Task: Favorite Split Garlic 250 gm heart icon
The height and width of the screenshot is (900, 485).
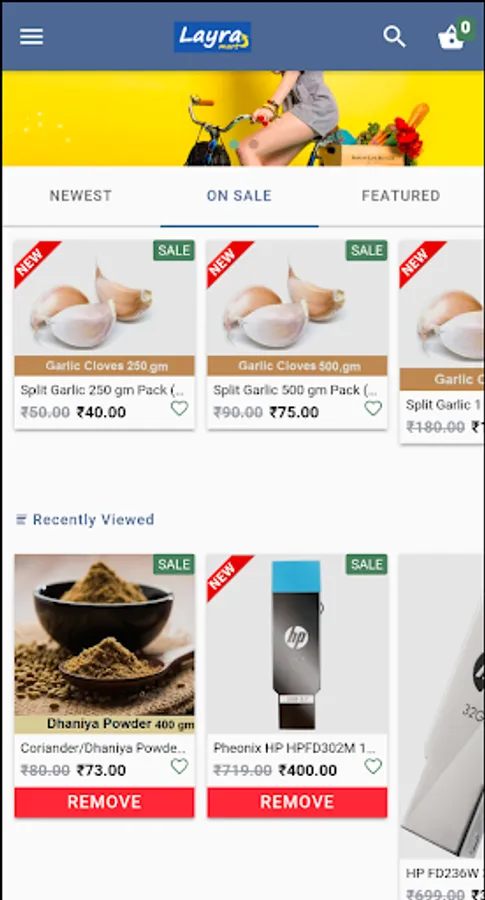Action: (180, 409)
